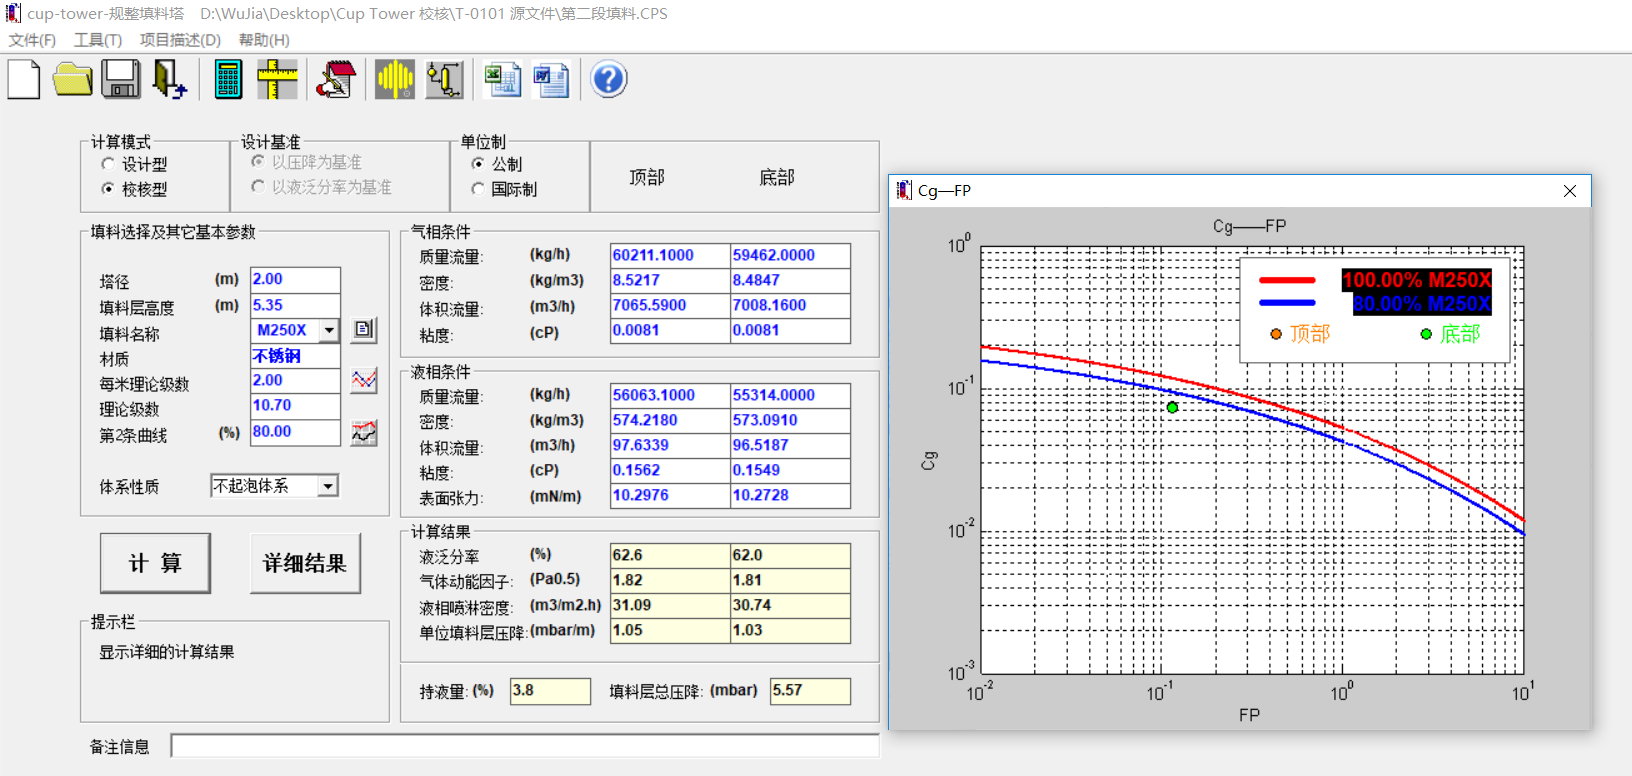This screenshot has height=776, width=1632.
Task: Click 持液量 result 3.8
Action: tap(550, 691)
